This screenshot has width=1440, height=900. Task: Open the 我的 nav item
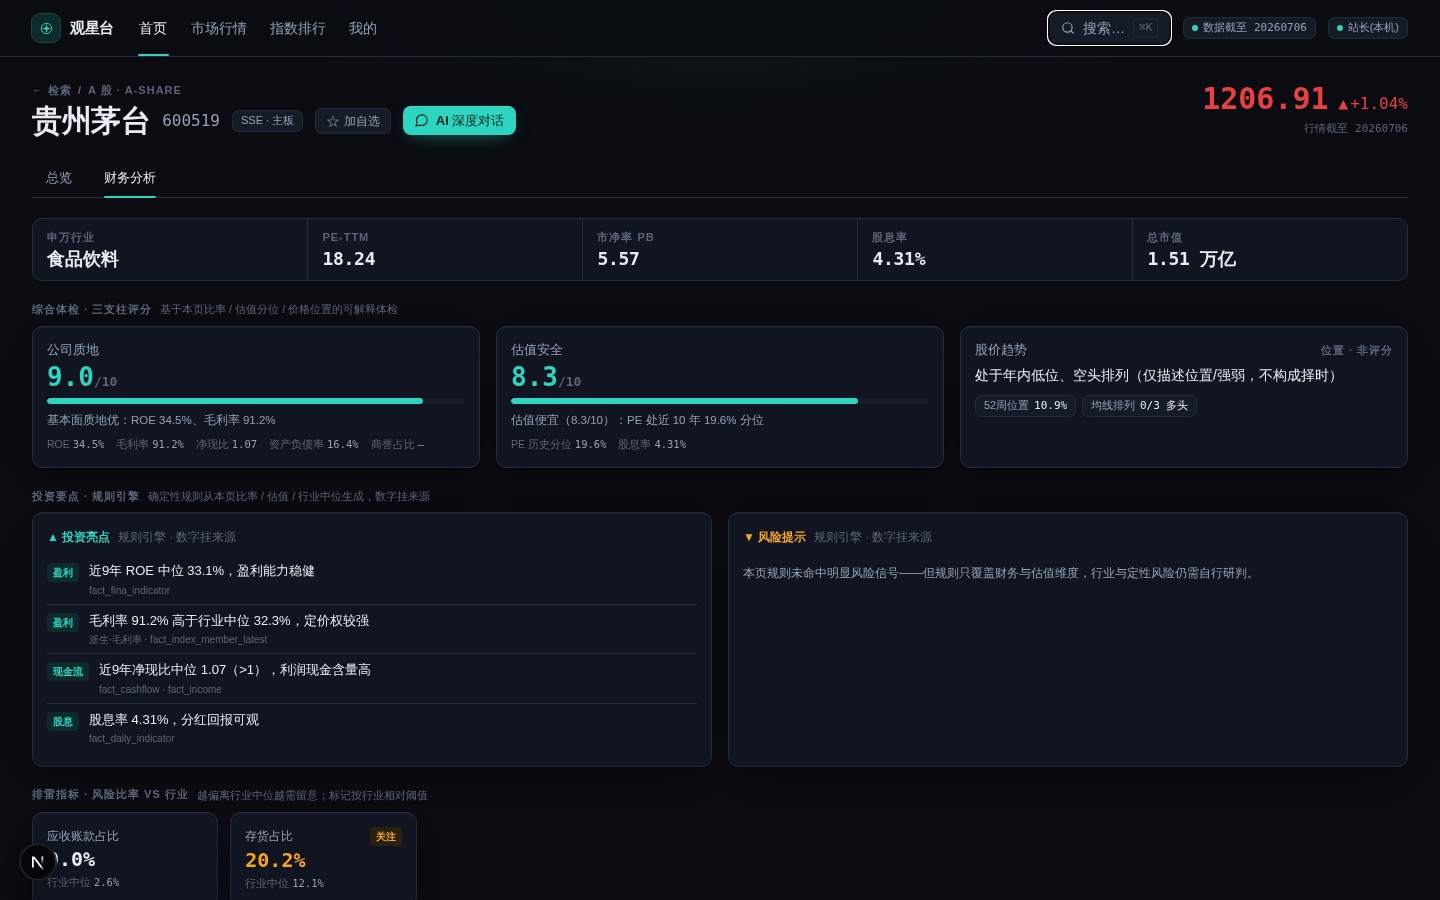pyautogui.click(x=363, y=28)
